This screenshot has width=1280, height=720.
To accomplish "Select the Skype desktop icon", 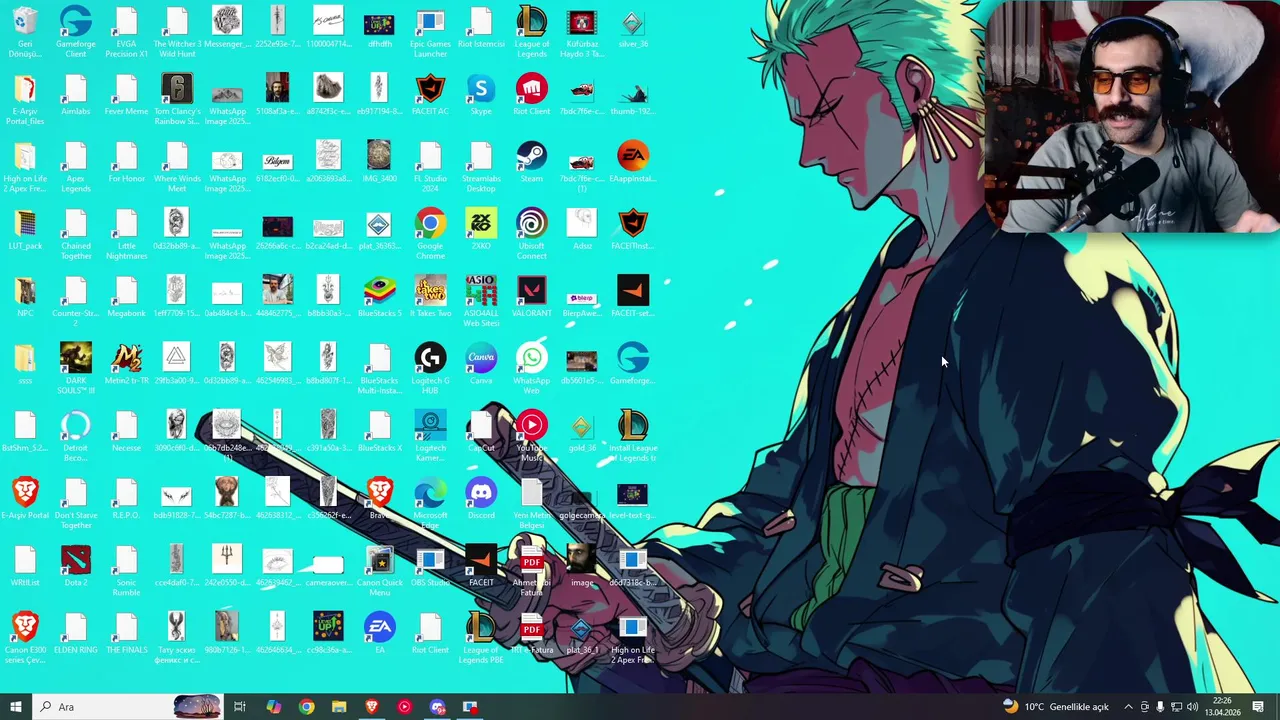I will [481, 95].
